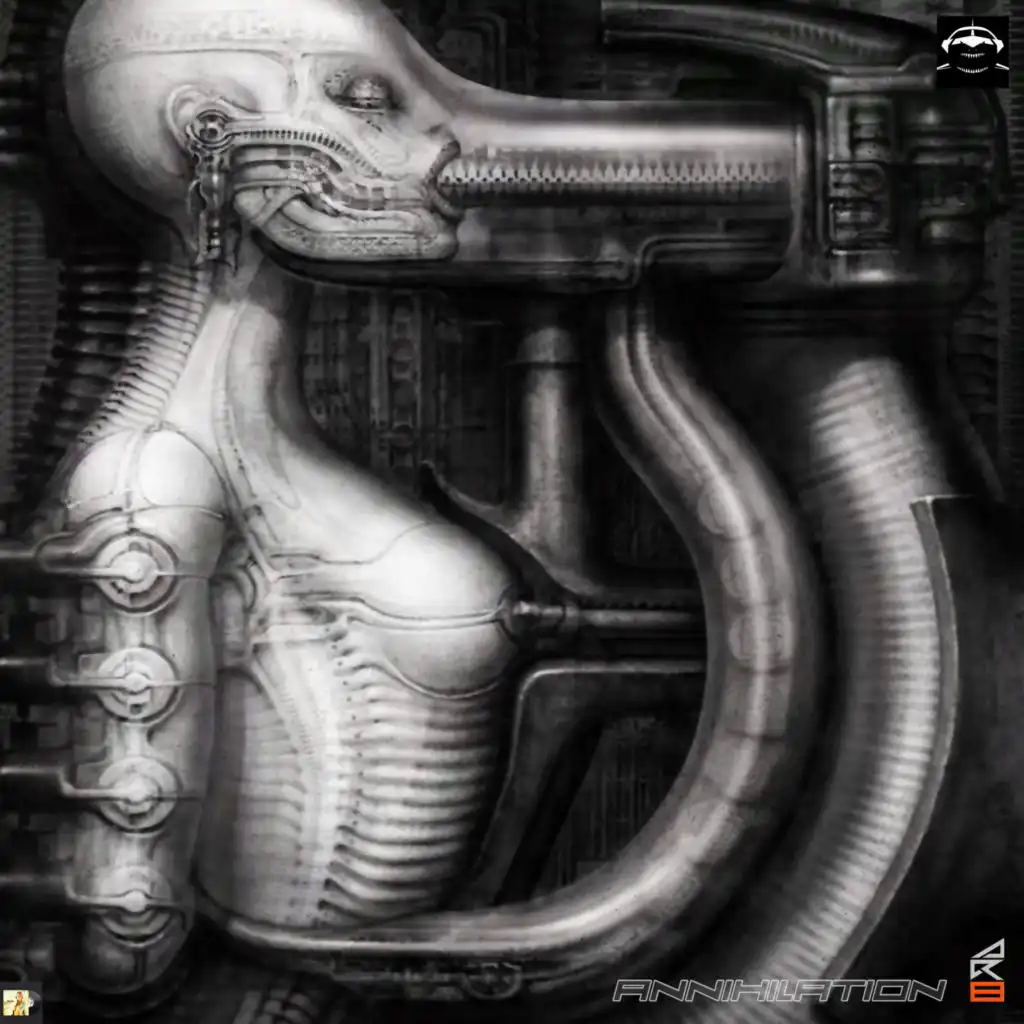
Task: Click the ANNIHILATION title text
Action: coord(779,991)
